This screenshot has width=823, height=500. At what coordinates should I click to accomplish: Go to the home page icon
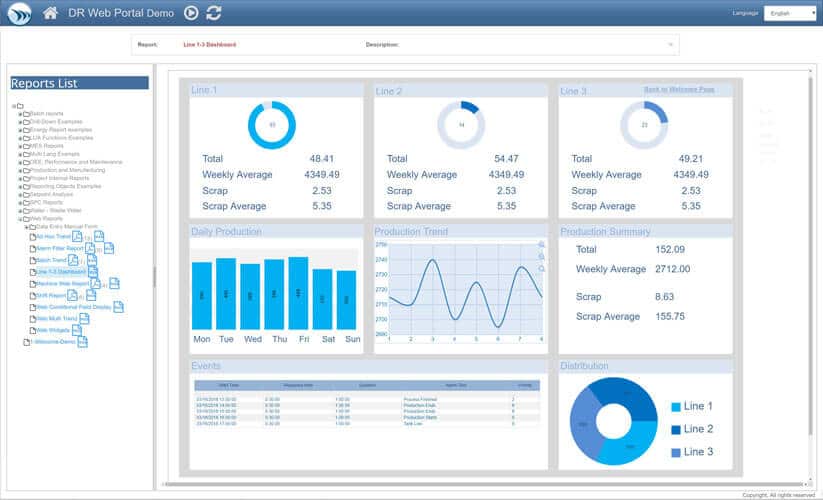(x=50, y=13)
